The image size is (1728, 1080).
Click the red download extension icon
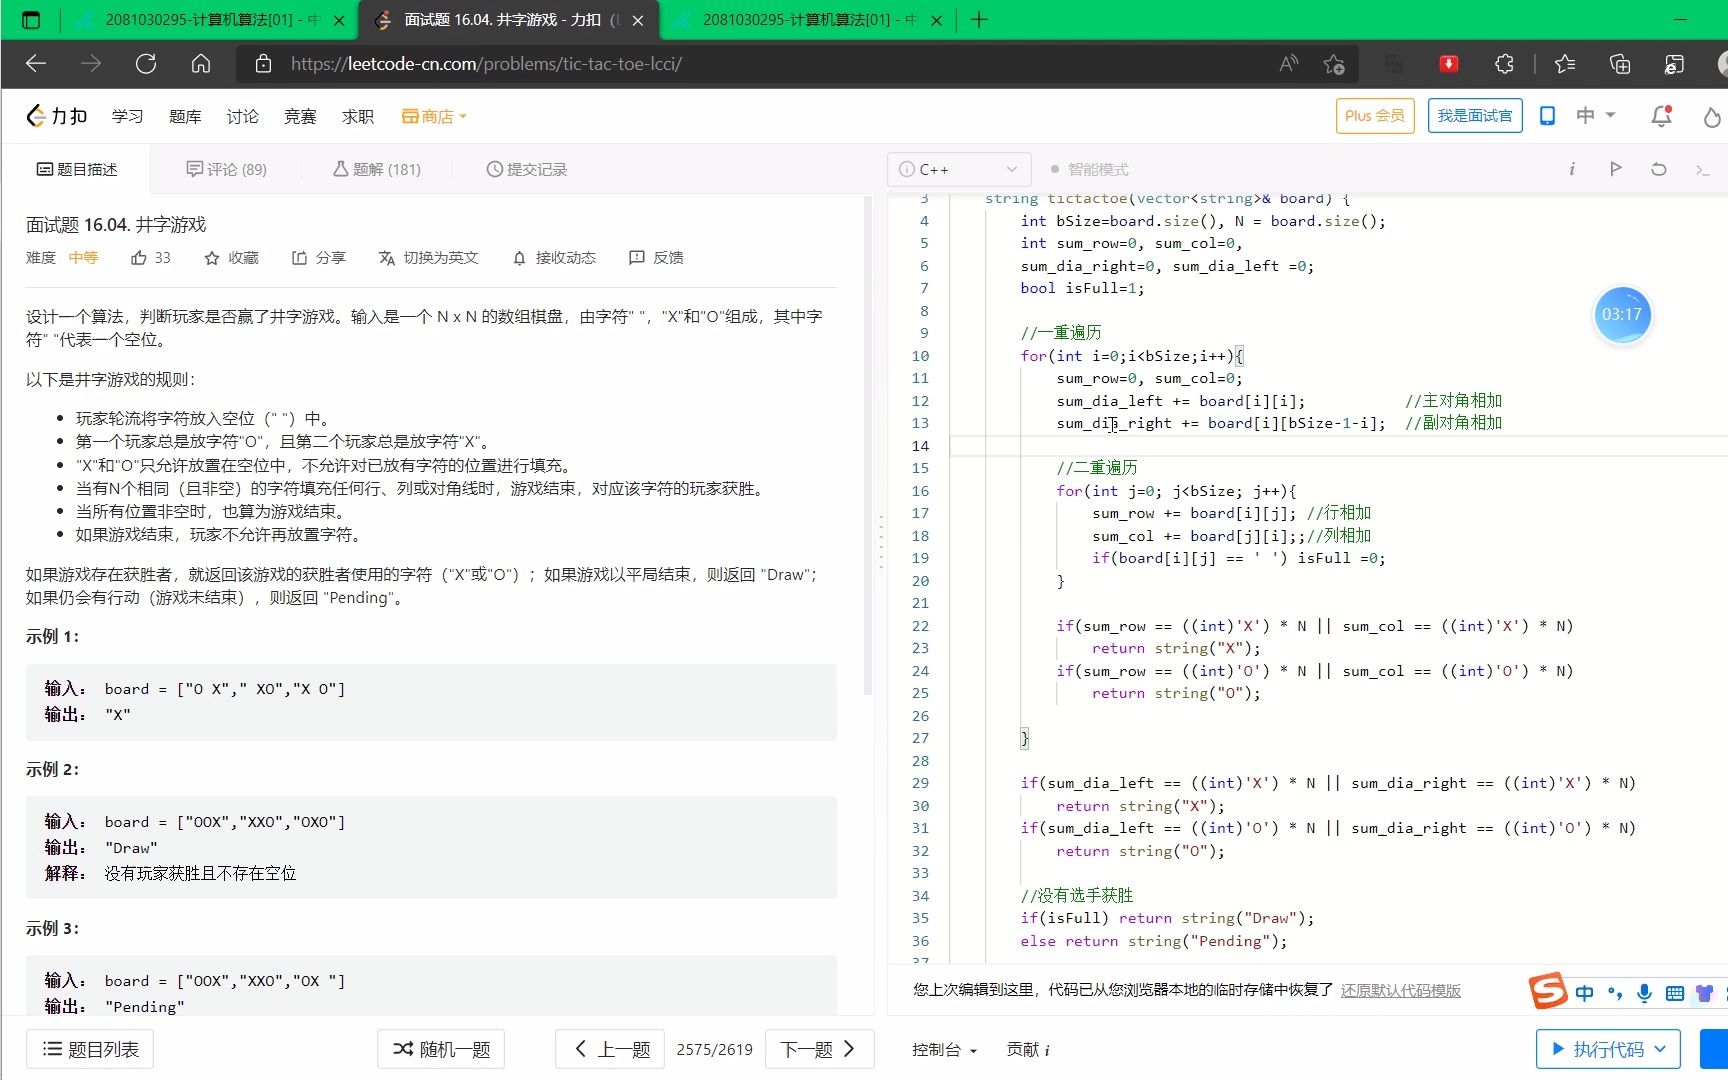[1448, 64]
